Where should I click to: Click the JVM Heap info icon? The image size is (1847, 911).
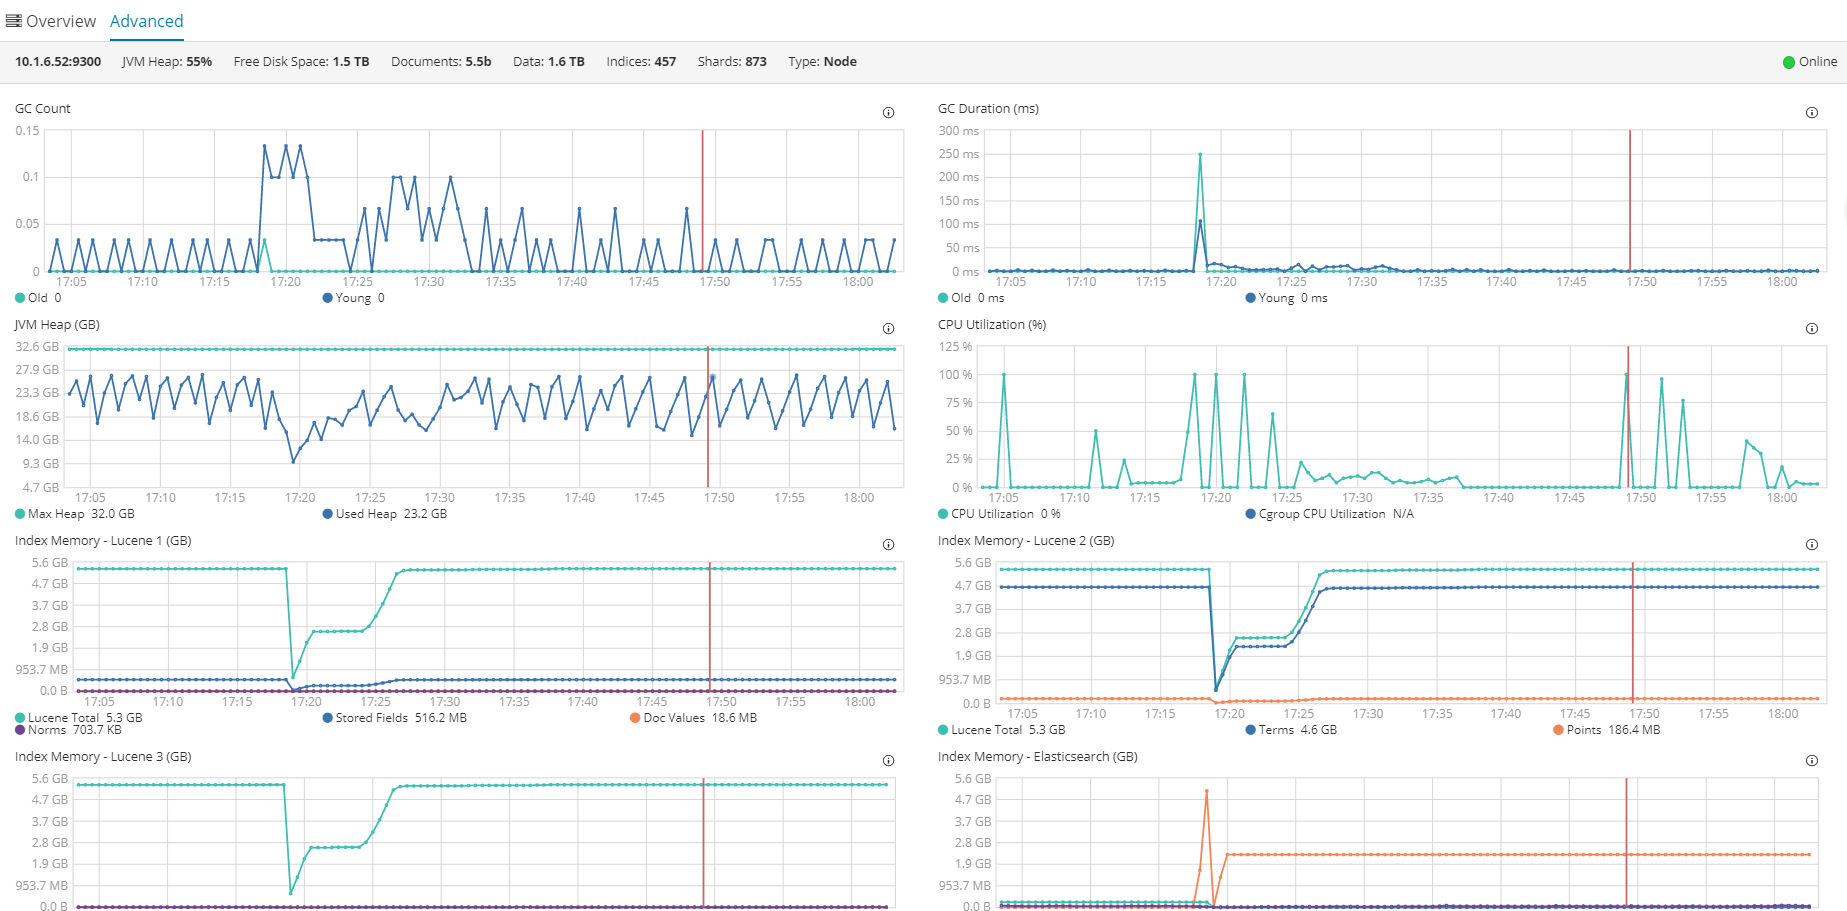[x=888, y=329]
